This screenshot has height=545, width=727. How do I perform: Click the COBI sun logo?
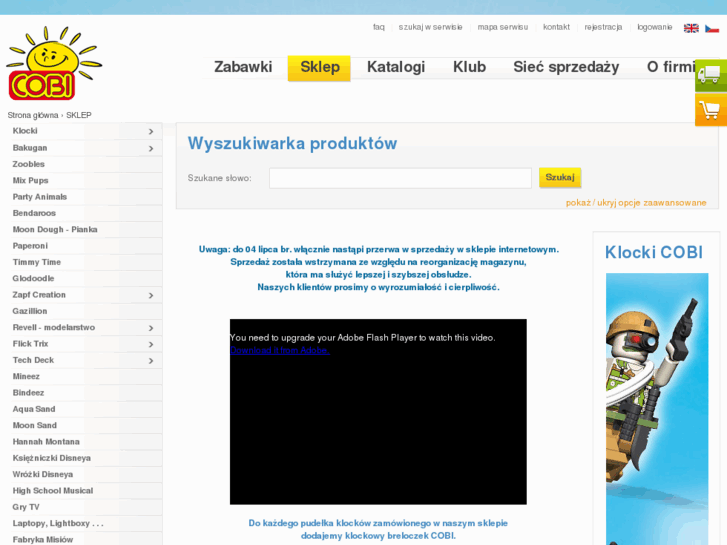click(x=54, y=63)
